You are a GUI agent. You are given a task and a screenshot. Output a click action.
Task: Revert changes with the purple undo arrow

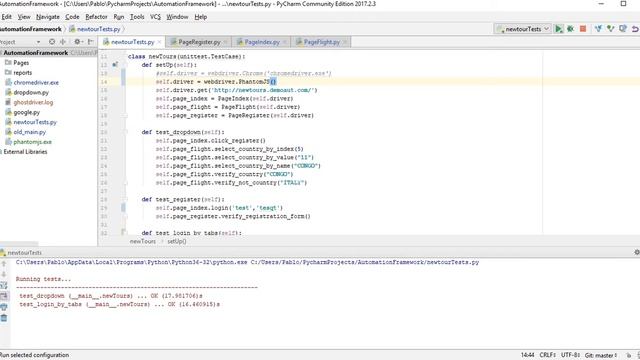(x=635, y=29)
